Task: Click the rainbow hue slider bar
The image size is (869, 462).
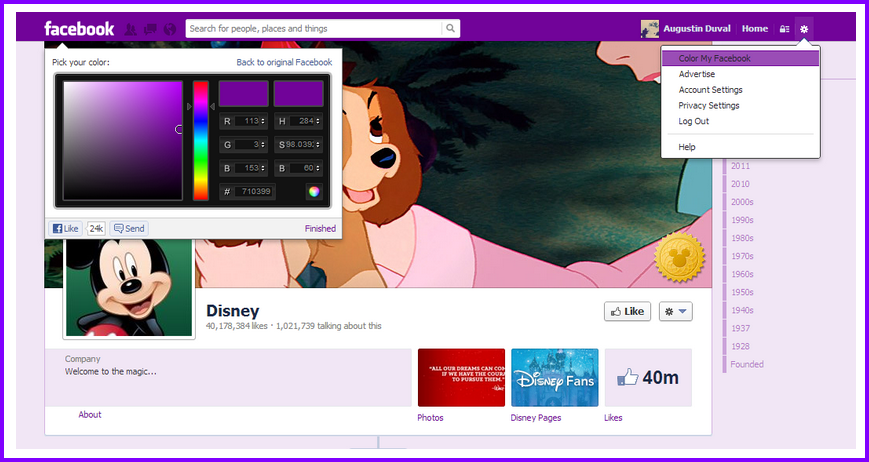Action: (x=201, y=141)
